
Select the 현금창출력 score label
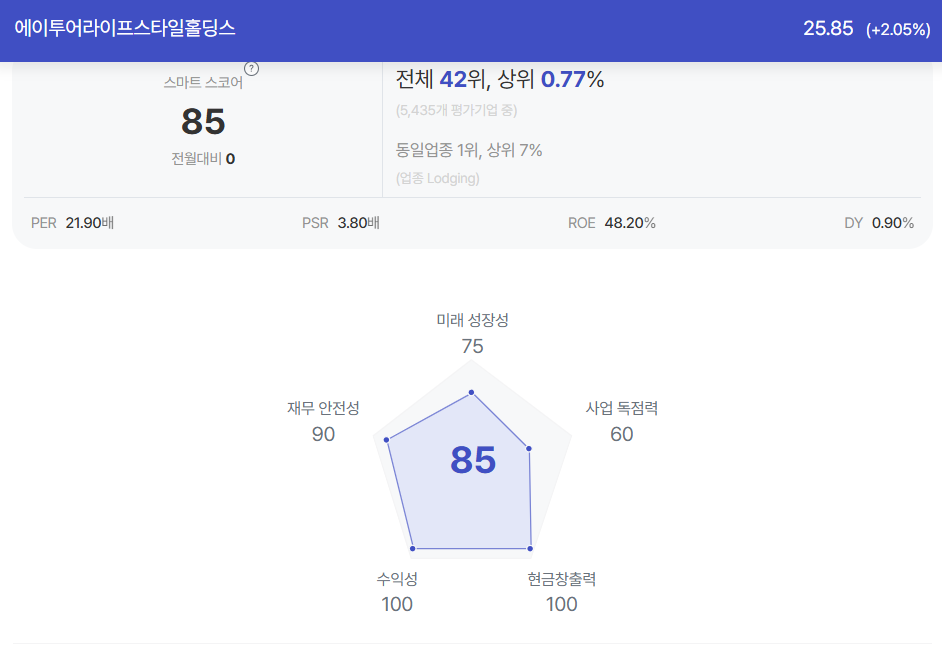[x=562, y=579]
